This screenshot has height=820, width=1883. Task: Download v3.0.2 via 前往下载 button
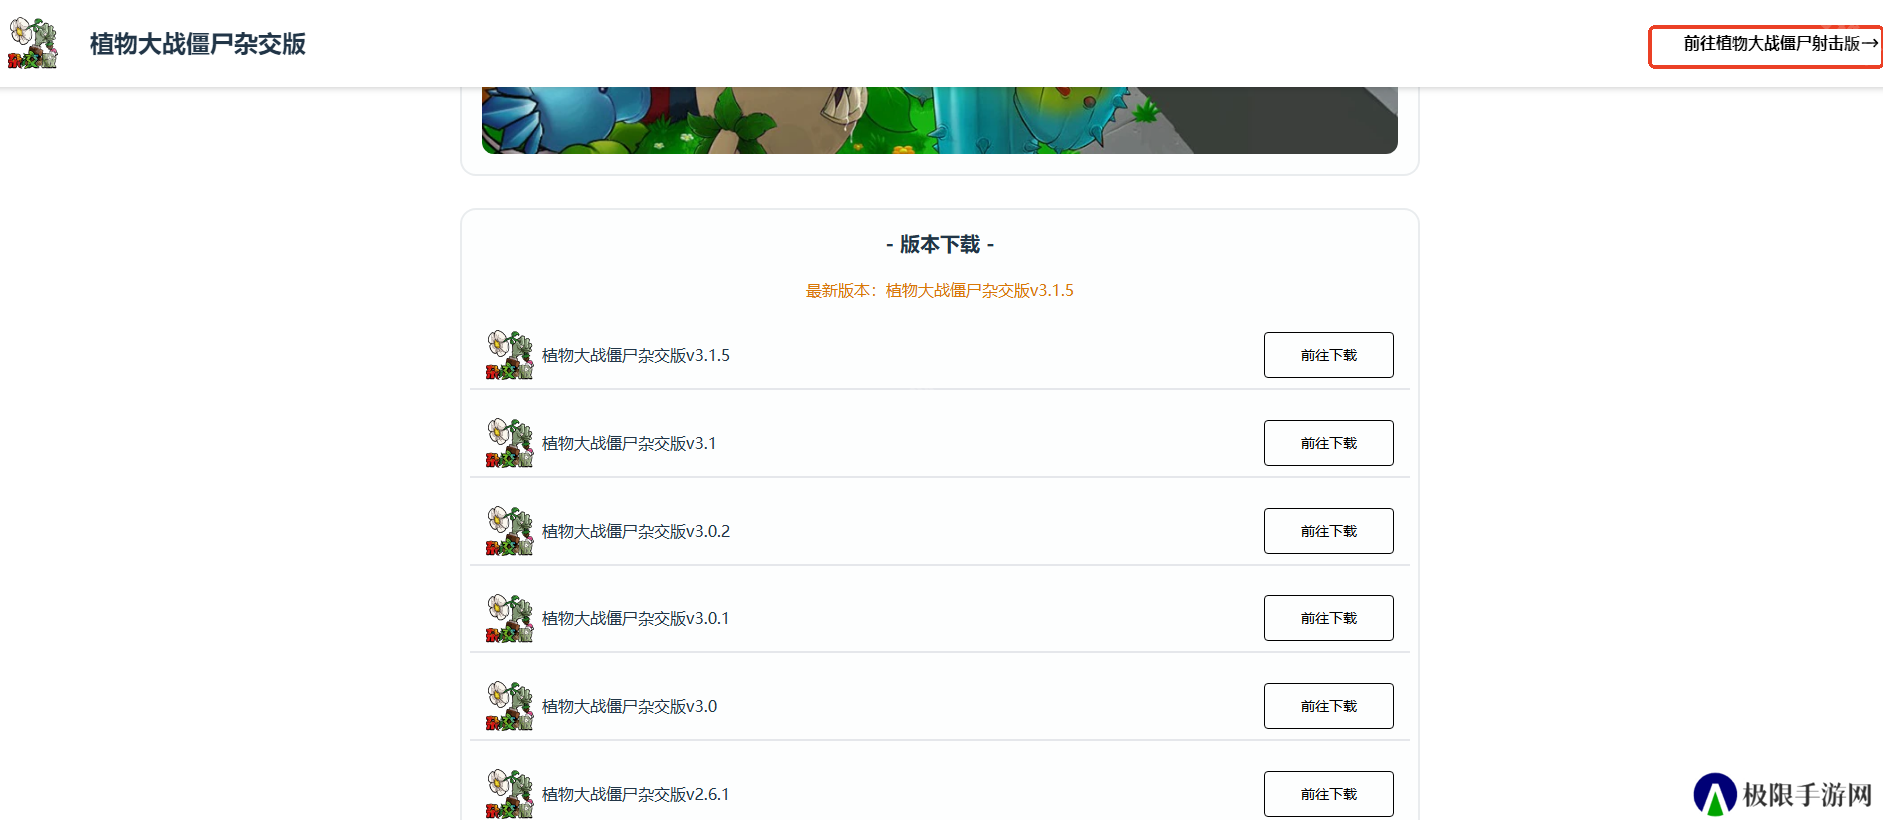point(1328,531)
